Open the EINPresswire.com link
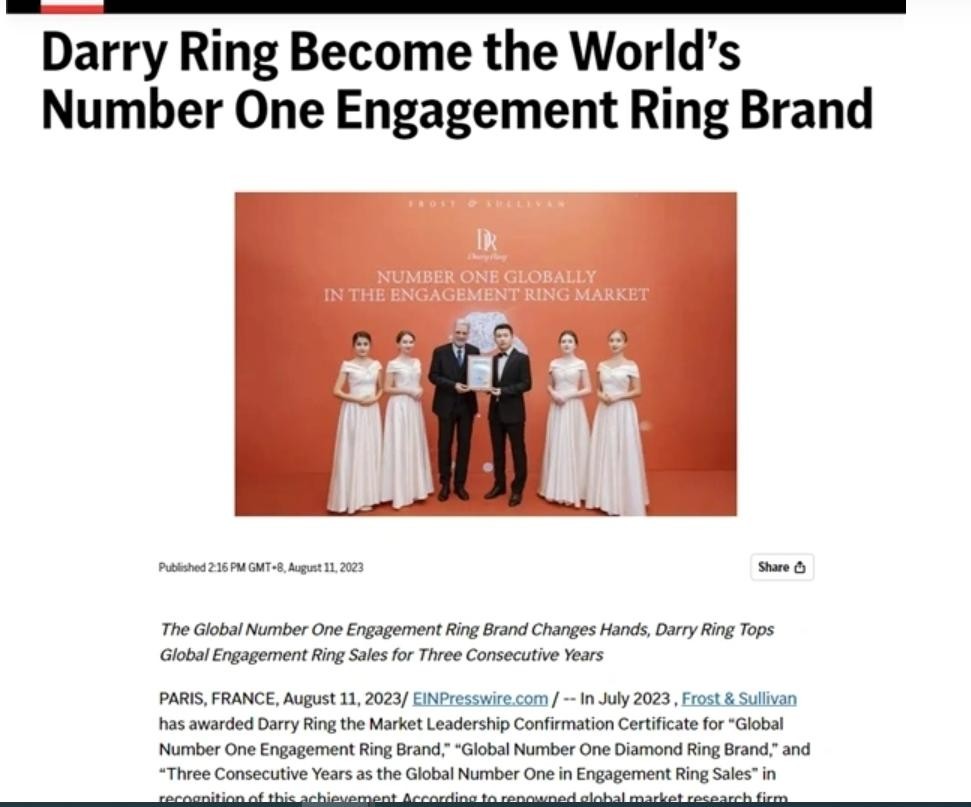 [x=480, y=699]
